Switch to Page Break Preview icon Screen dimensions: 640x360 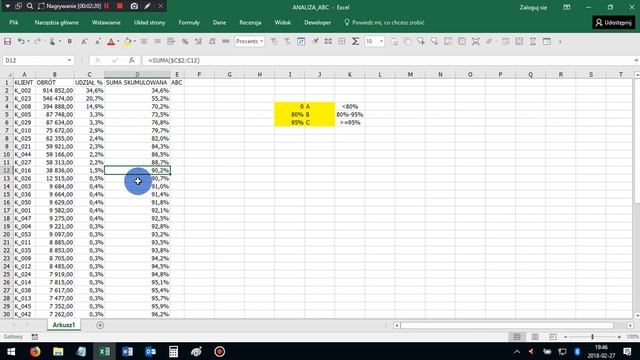(x=553, y=337)
